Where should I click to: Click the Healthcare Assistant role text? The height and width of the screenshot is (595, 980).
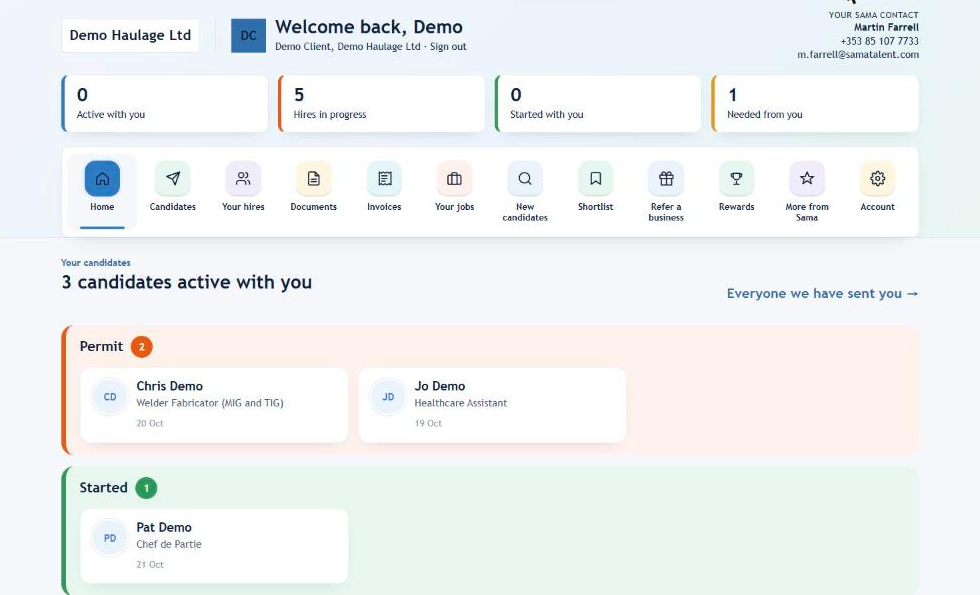(461, 403)
